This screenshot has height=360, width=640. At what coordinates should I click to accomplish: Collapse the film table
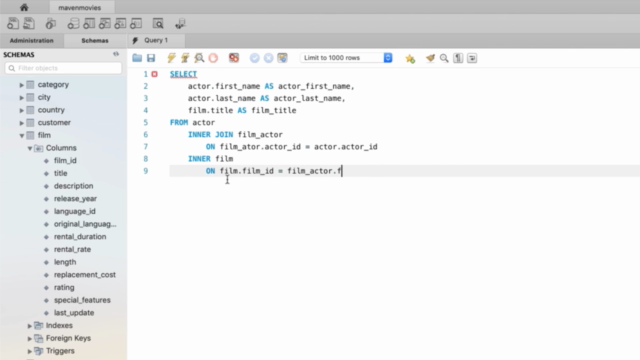point(22,136)
